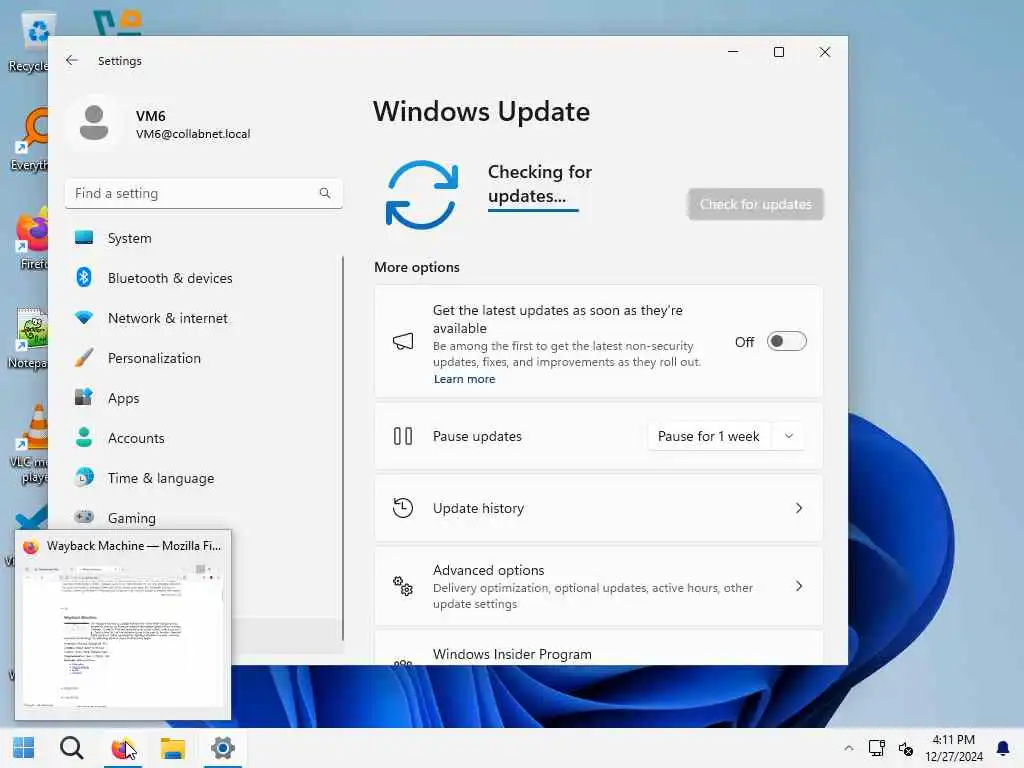Screen dimensions: 1024x768
Task: Show hidden system tray icons
Action: [x=848, y=748]
